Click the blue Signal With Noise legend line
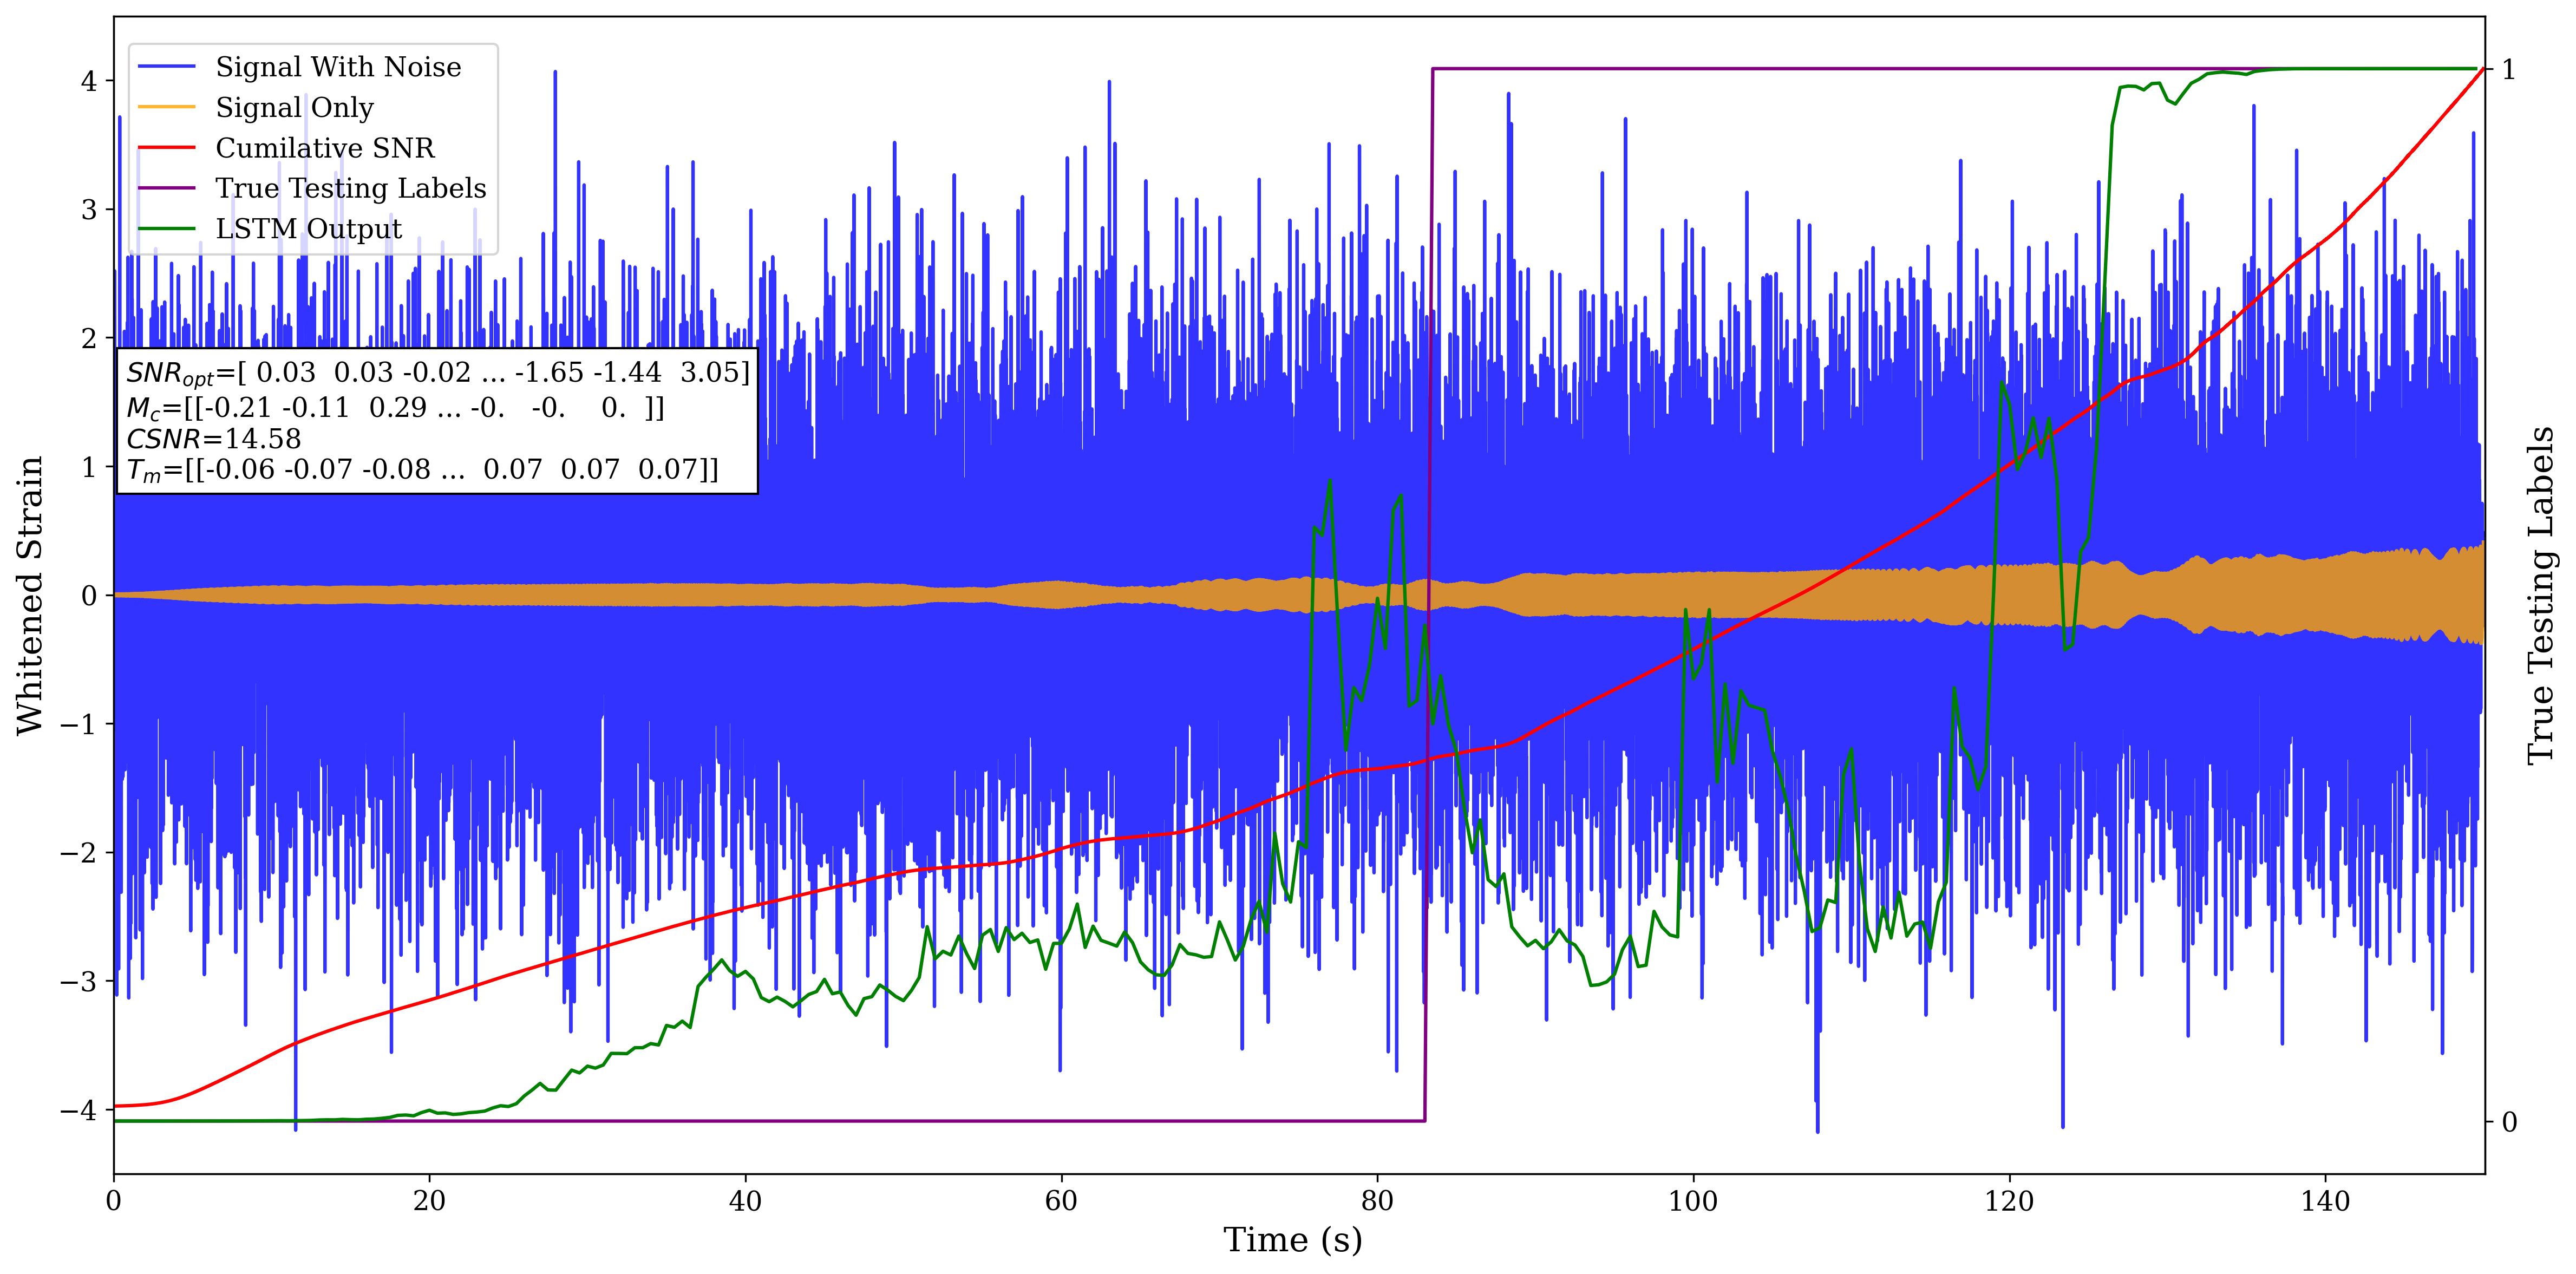Viewport: 2576px width, 1274px height. 166,67
